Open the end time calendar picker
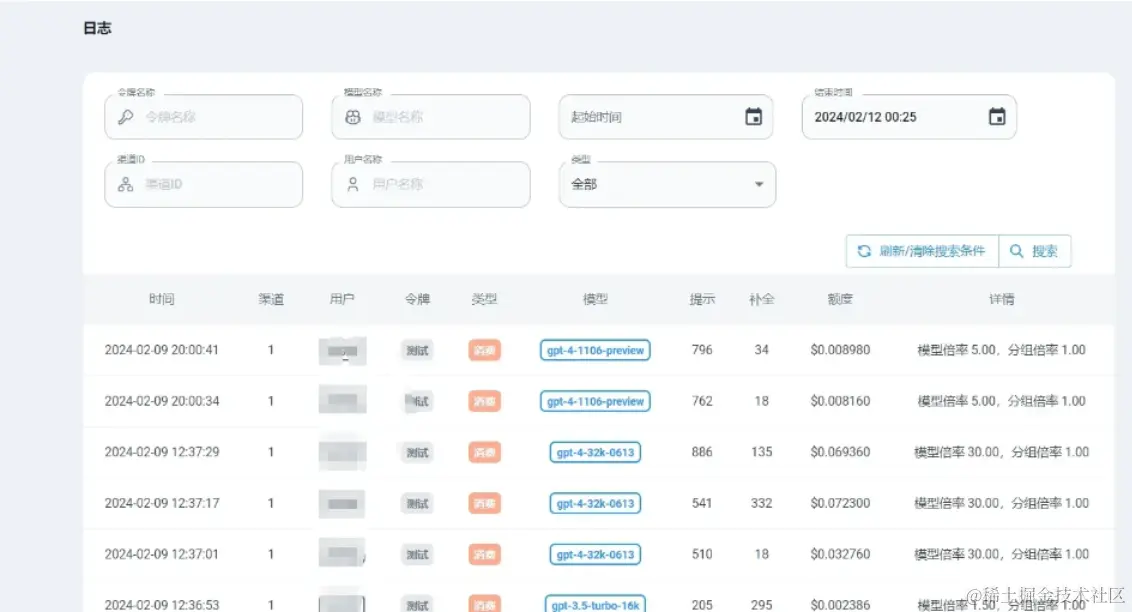 [997, 116]
